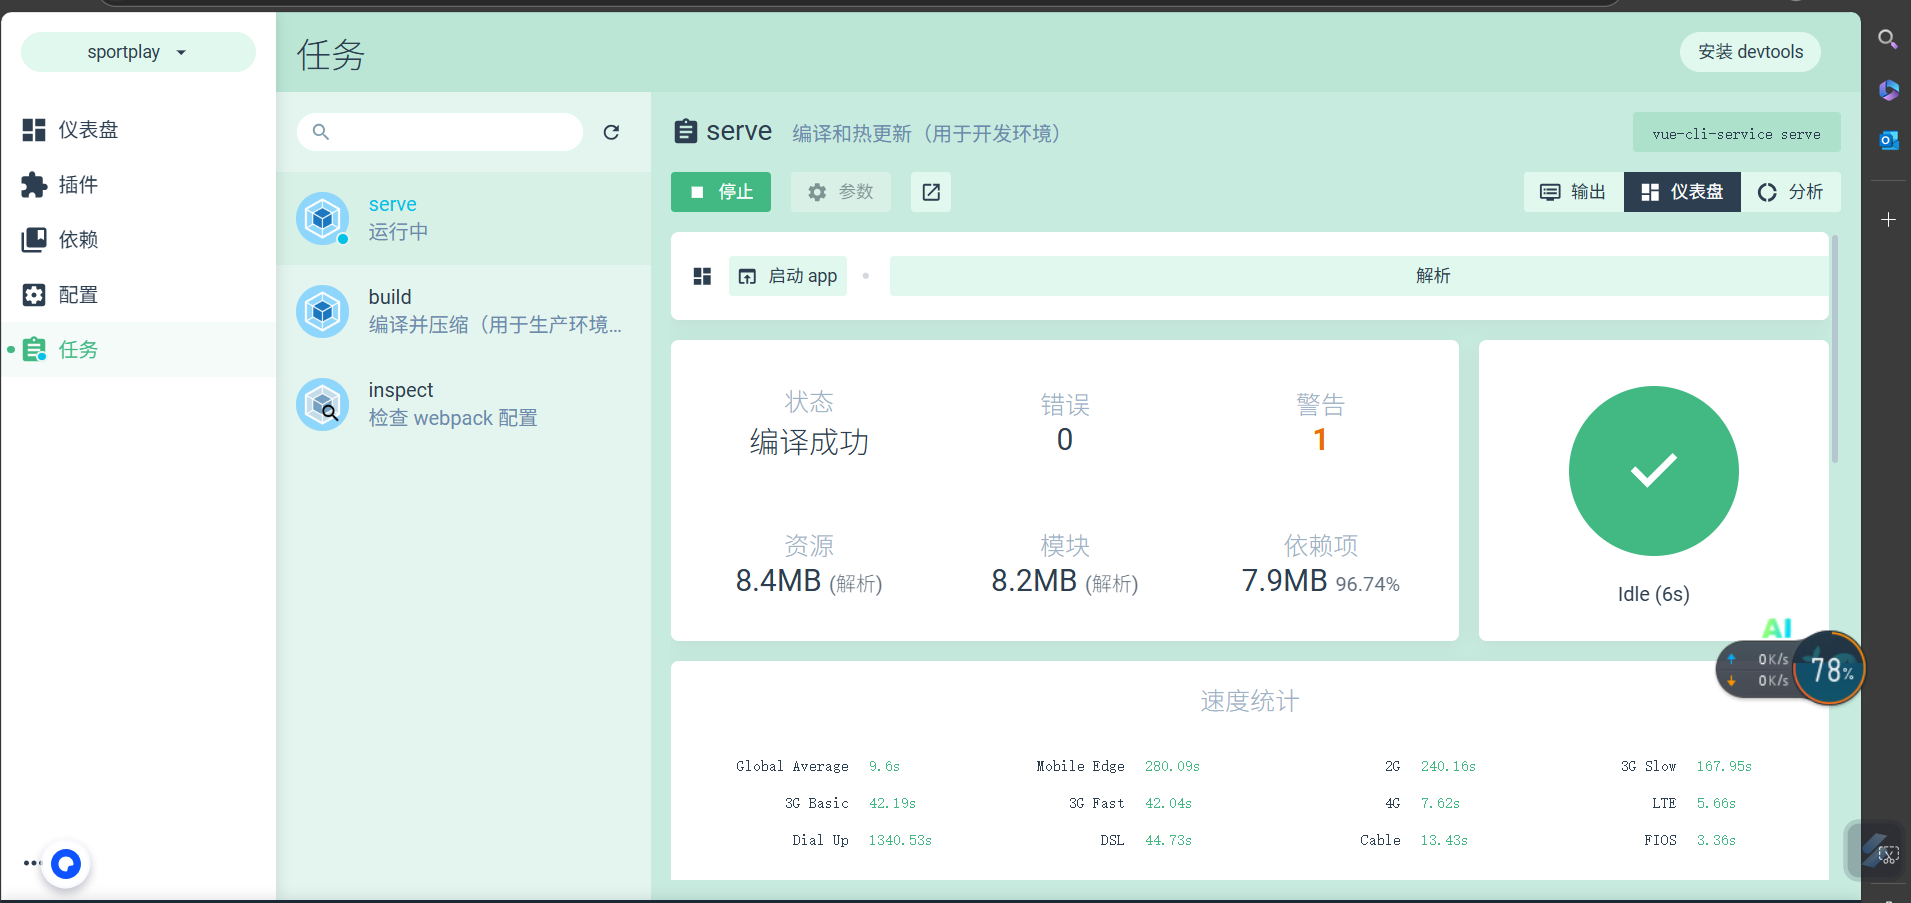The height and width of the screenshot is (903, 1911).
Task: Refresh the task list
Action: 612,132
